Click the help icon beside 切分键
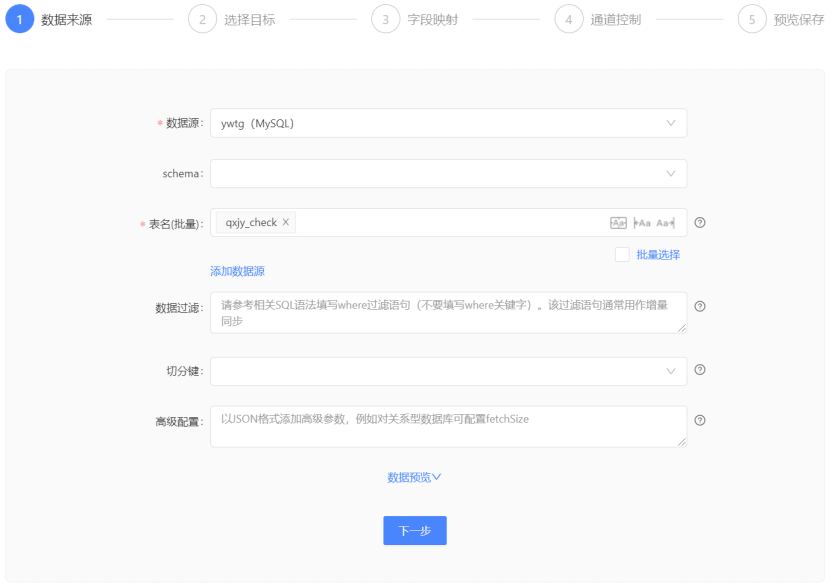Image resolution: width=832 pixels, height=586 pixels. (x=700, y=370)
